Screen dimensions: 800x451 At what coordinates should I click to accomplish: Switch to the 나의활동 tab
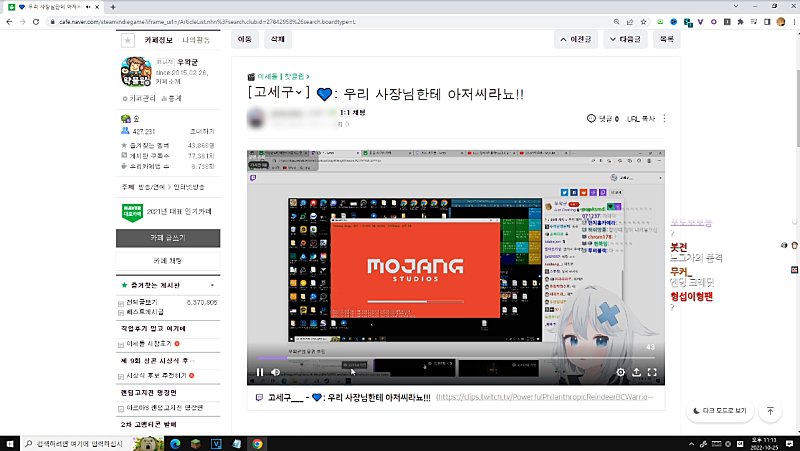click(x=198, y=40)
